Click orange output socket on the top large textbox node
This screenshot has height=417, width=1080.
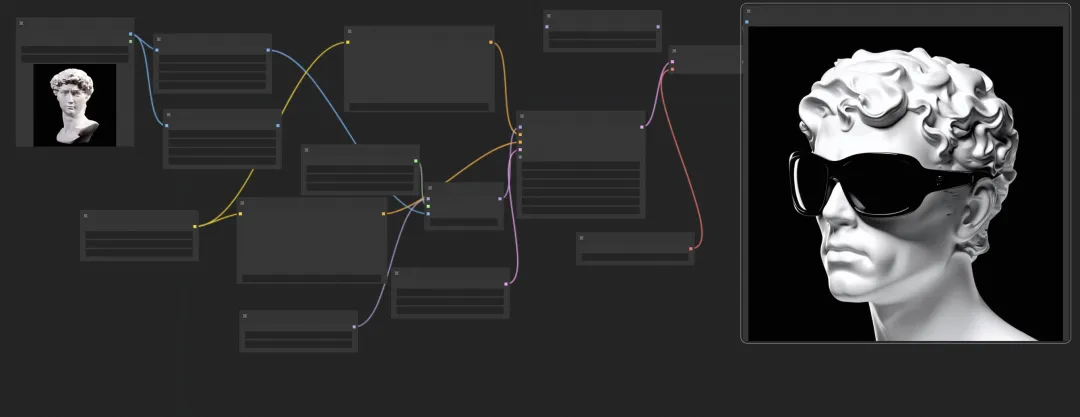(491, 42)
